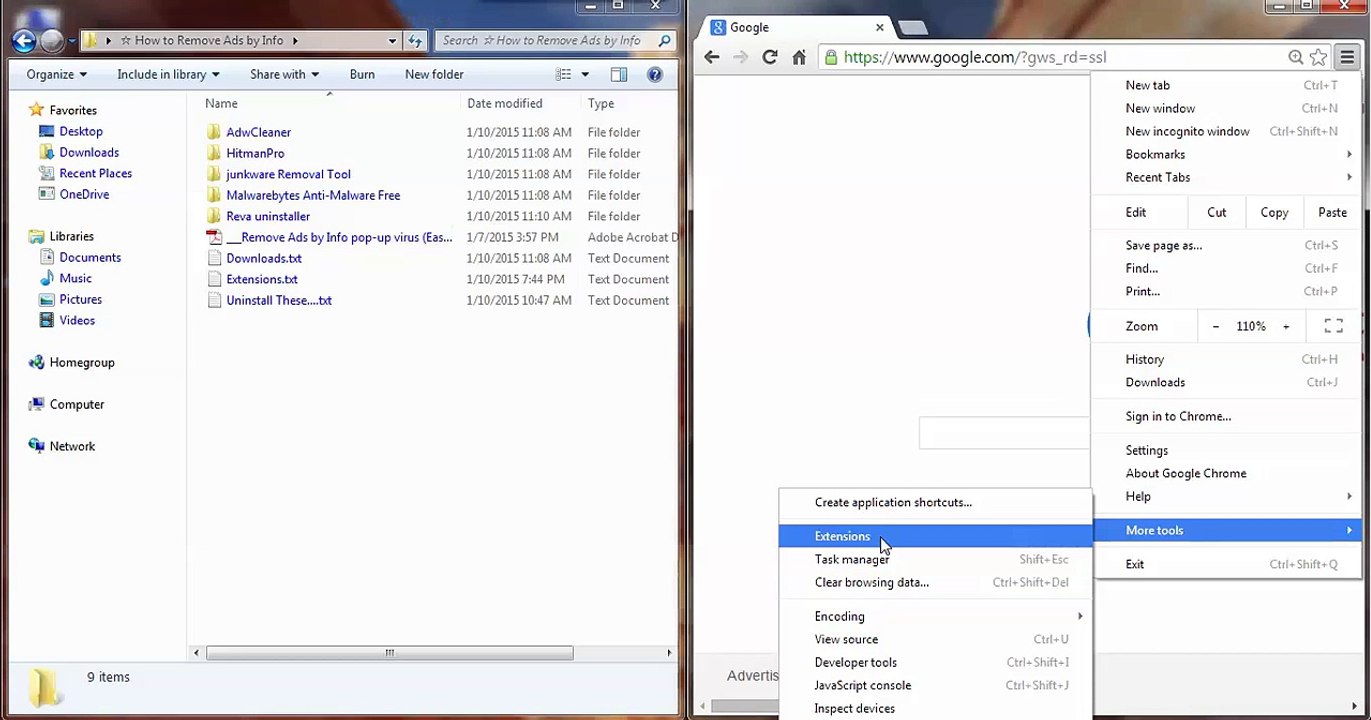Image resolution: width=1371 pixels, height=720 pixels.
Task: Toggle Explorer's preview pane icon
Action: point(619,74)
